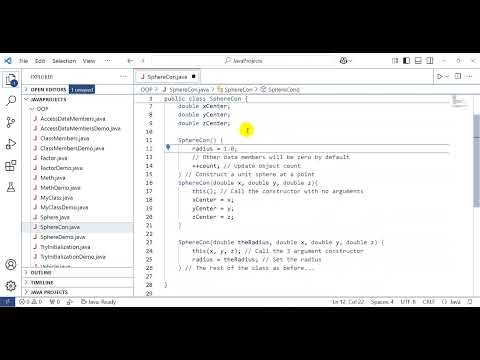Expand the Open Editors section
The height and width of the screenshot is (360, 480).
click(78, 89)
